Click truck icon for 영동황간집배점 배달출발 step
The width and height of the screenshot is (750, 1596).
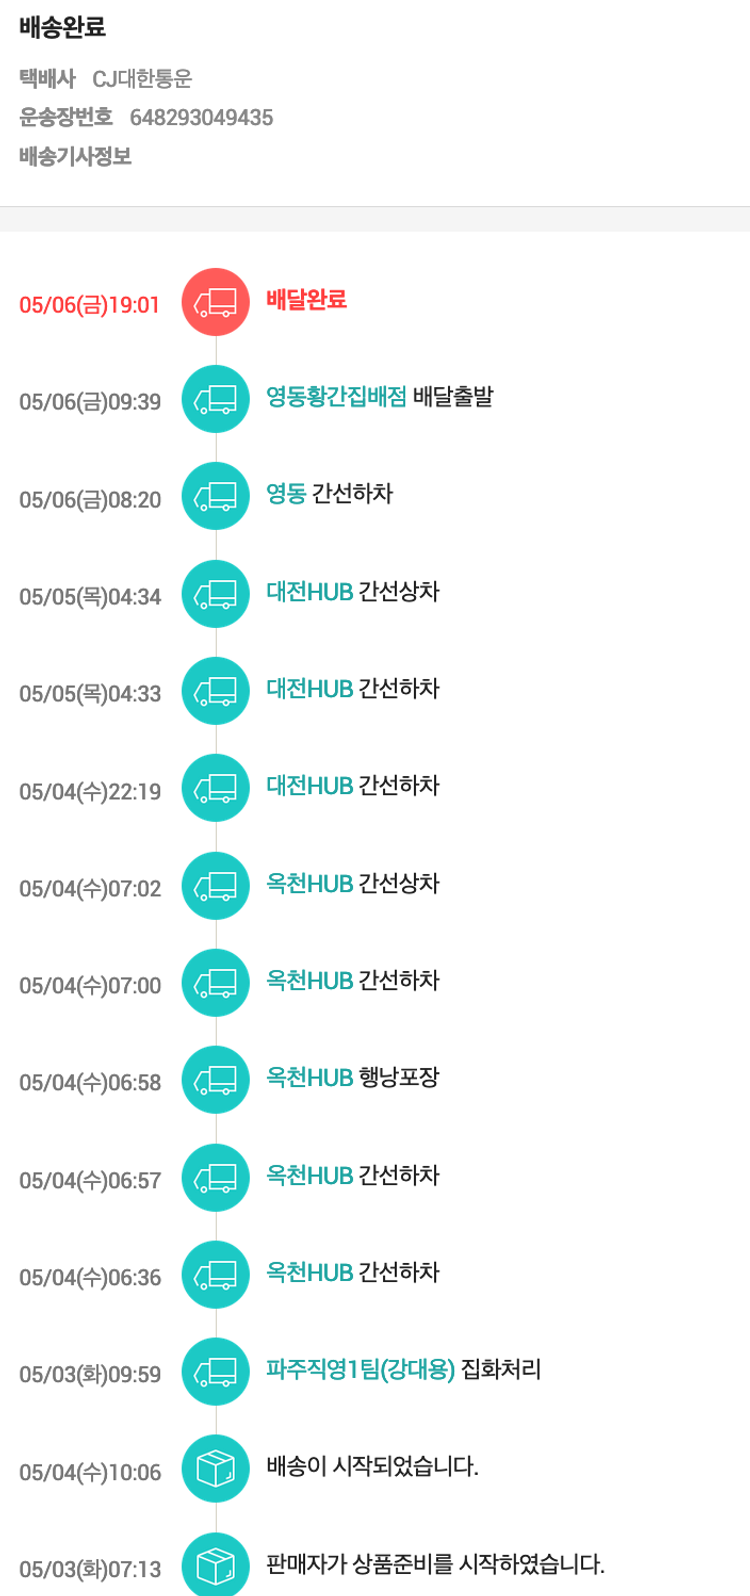[215, 399]
